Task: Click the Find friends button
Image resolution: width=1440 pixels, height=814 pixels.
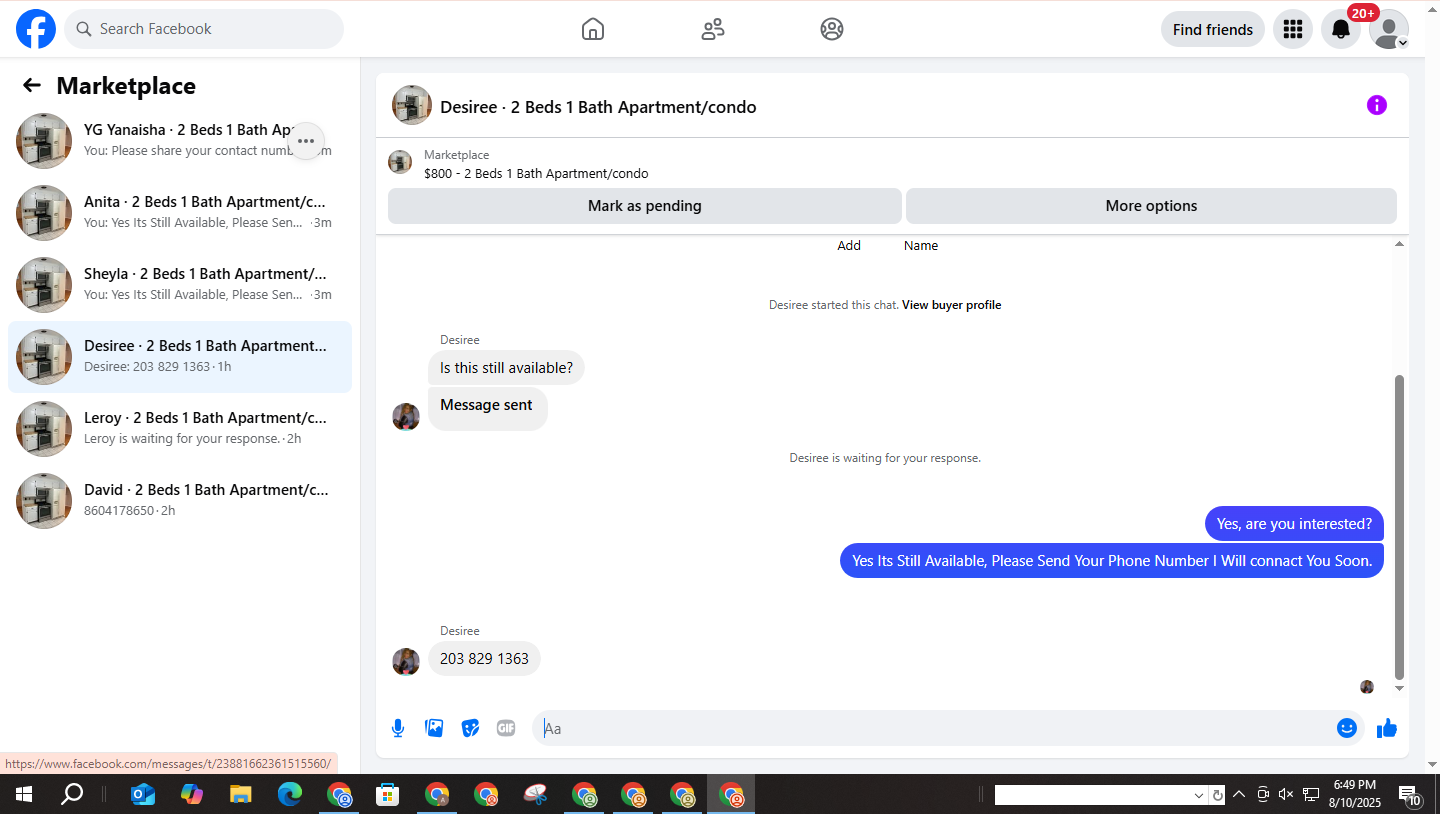Action: [x=1213, y=29]
